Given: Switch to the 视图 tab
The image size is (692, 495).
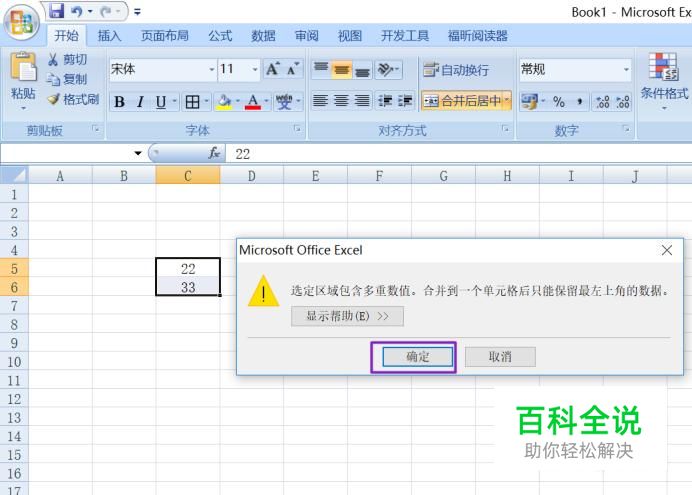Looking at the screenshot, I should pyautogui.click(x=350, y=36).
